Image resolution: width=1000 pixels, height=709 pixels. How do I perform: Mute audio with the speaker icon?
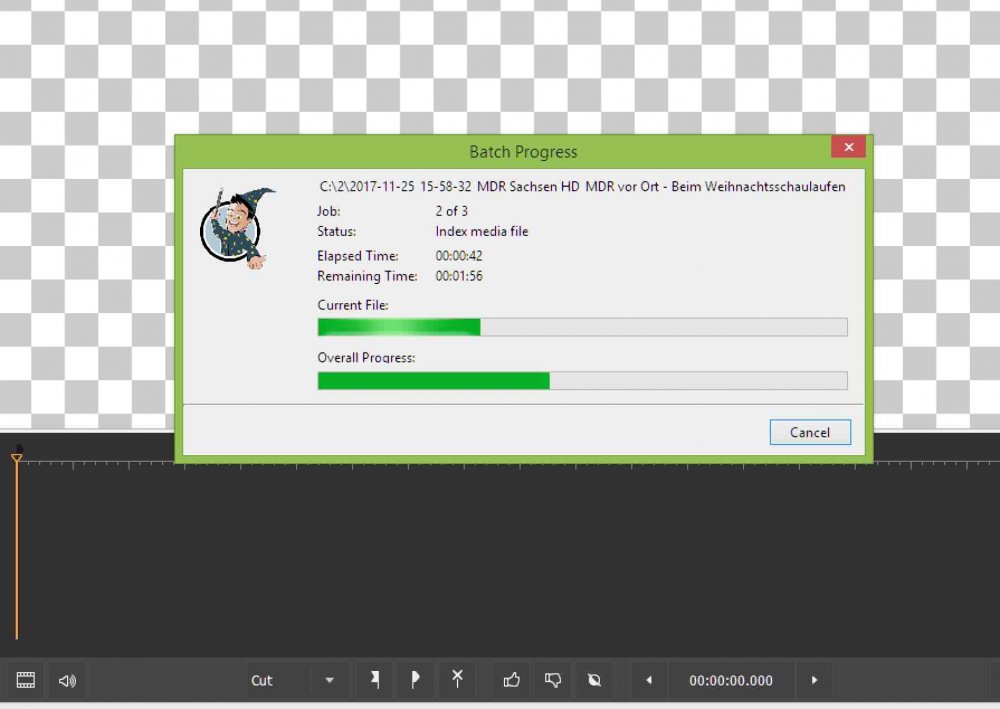pos(67,680)
